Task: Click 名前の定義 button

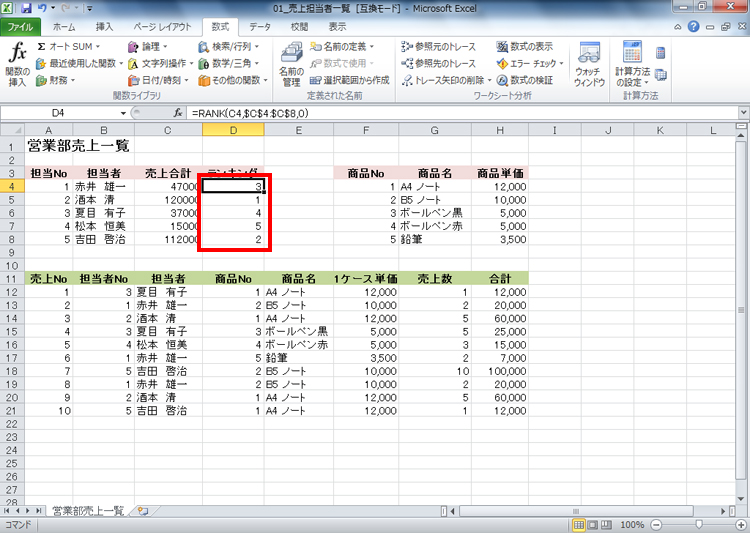Action: (342, 46)
